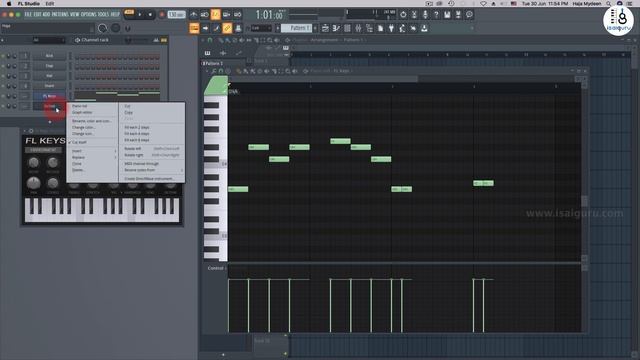The height and width of the screenshot is (360, 640).
Task: Open the Control lane dropdown in piano roll
Action: tap(216, 268)
